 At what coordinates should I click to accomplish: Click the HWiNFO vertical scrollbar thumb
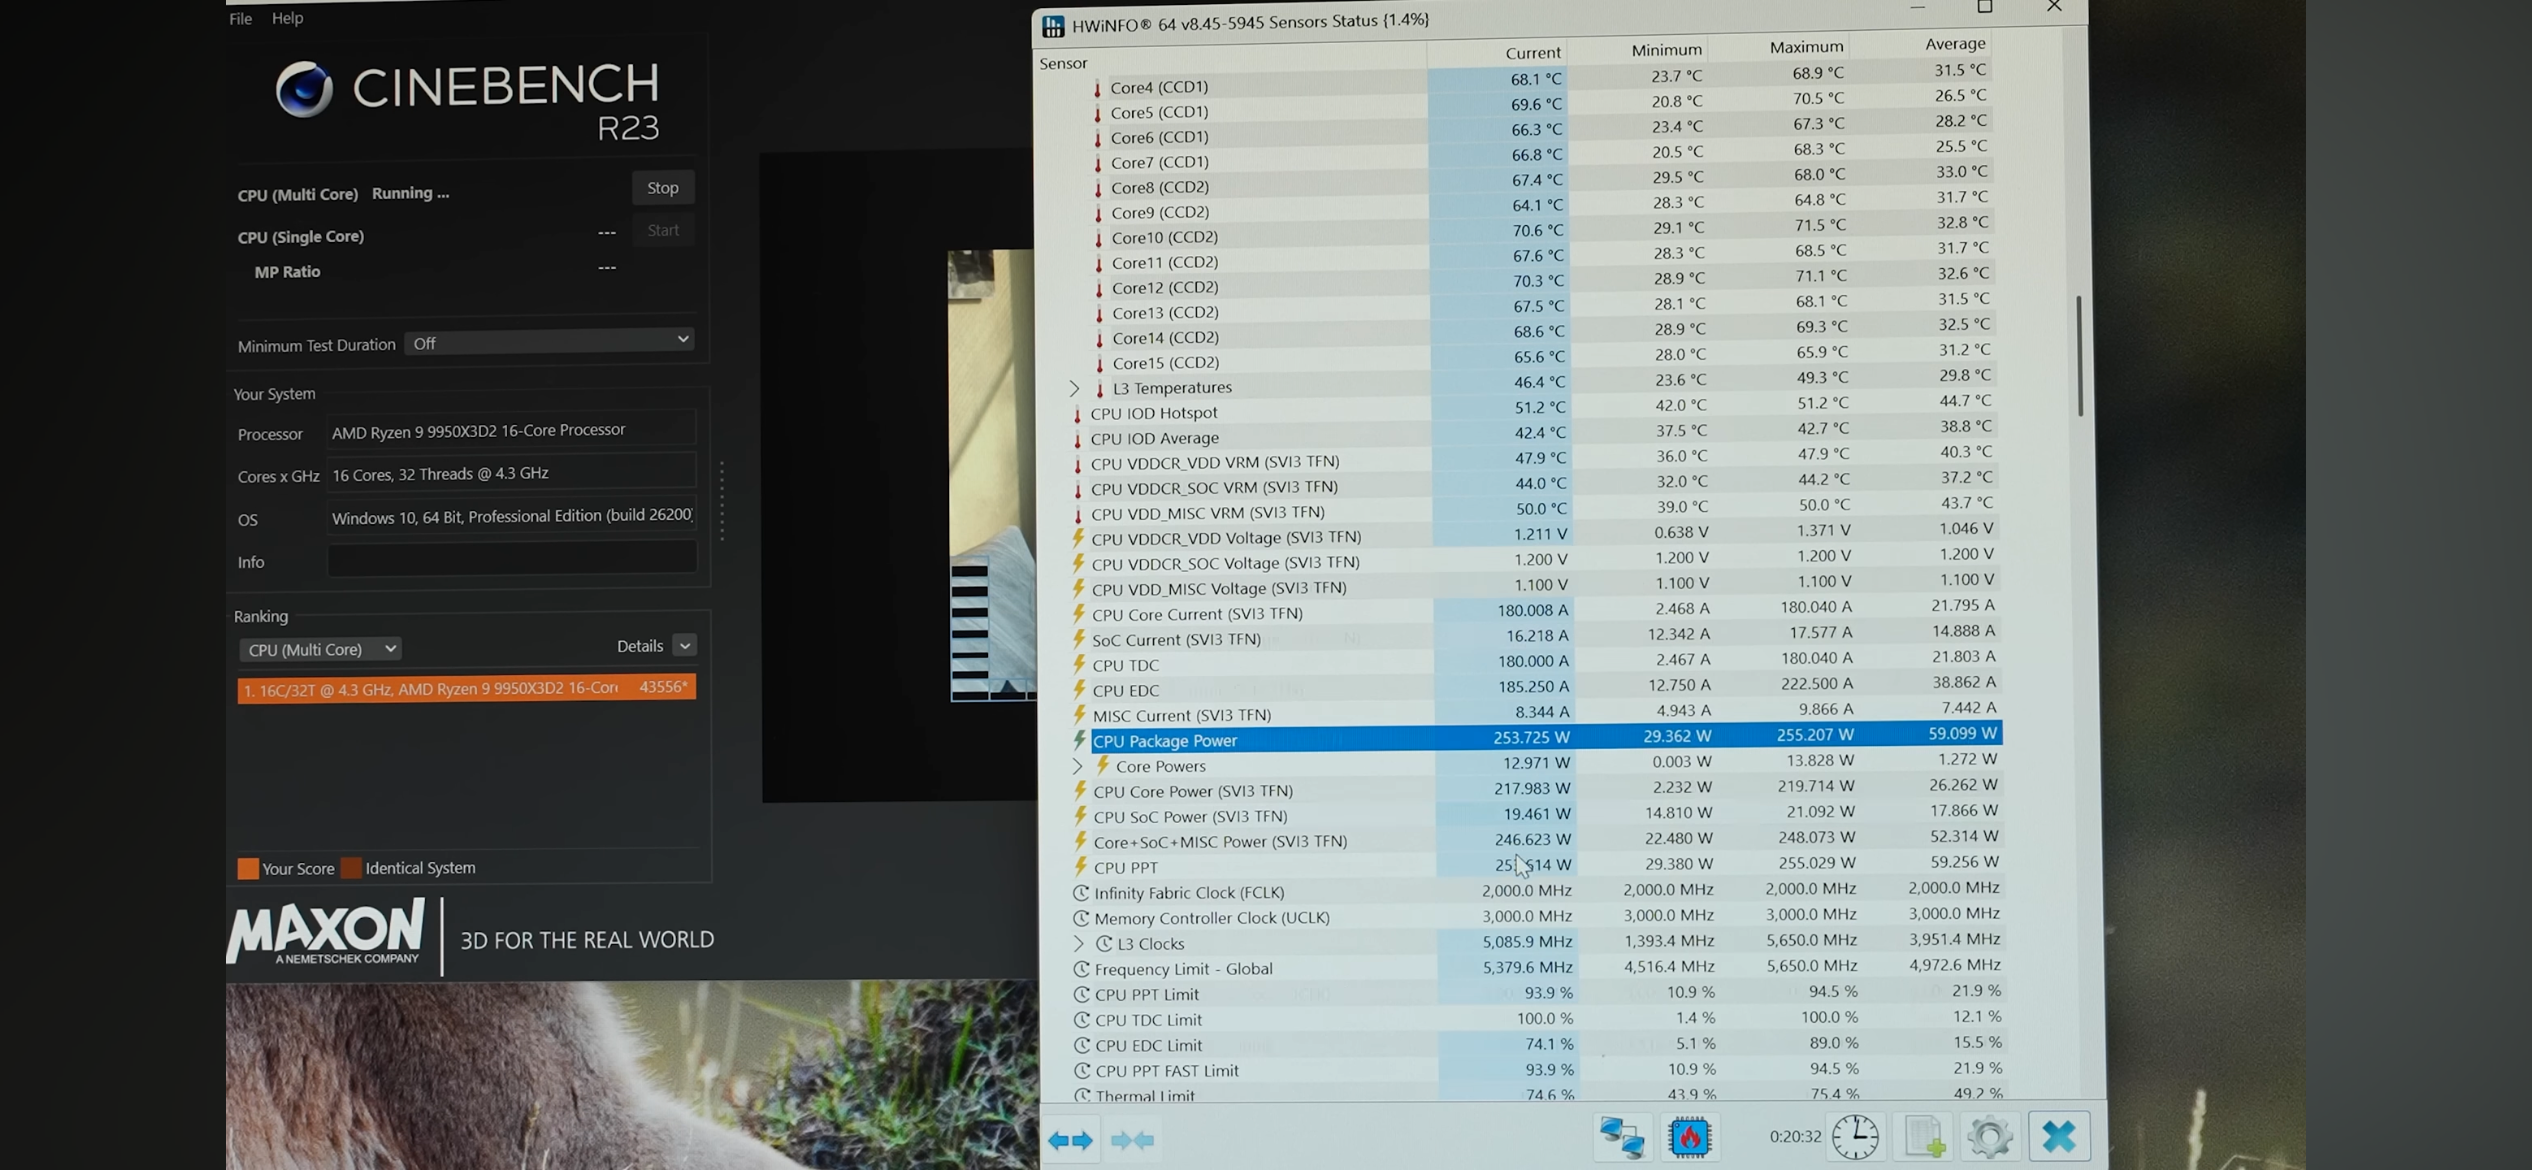point(2079,355)
